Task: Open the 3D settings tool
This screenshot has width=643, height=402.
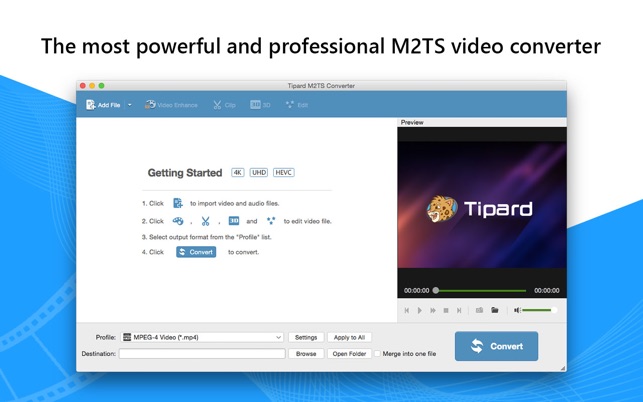Action: [260, 105]
